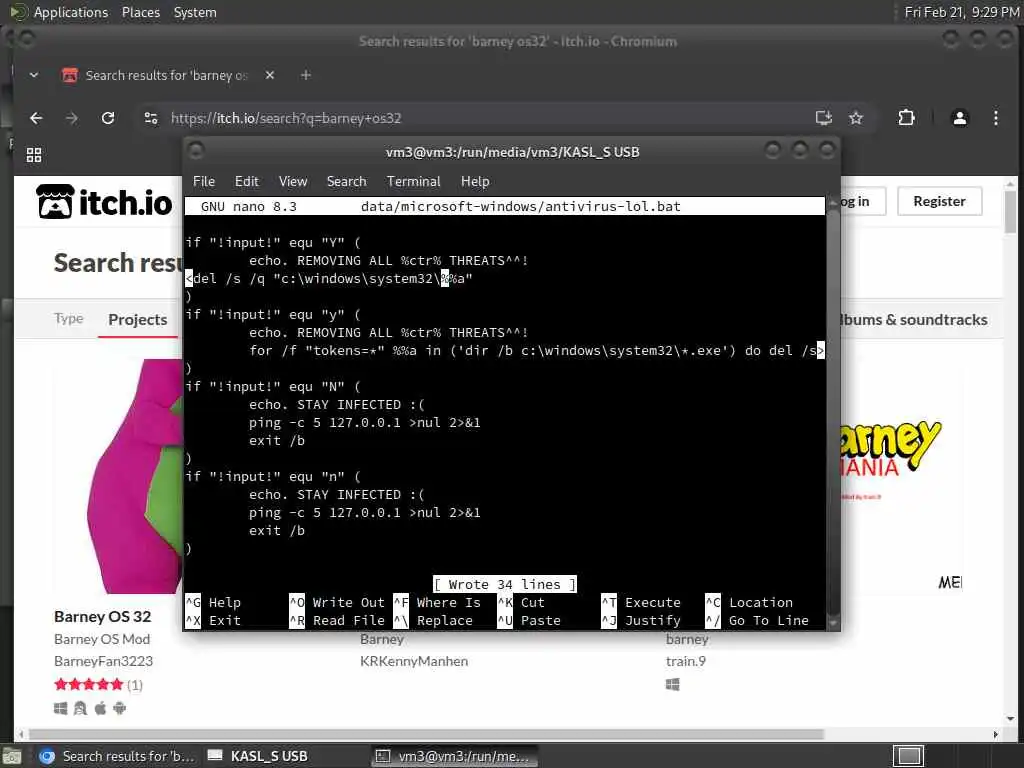Click the Chromium forward arrow
The height and width of the screenshot is (768, 1024).
click(x=72, y=118)
